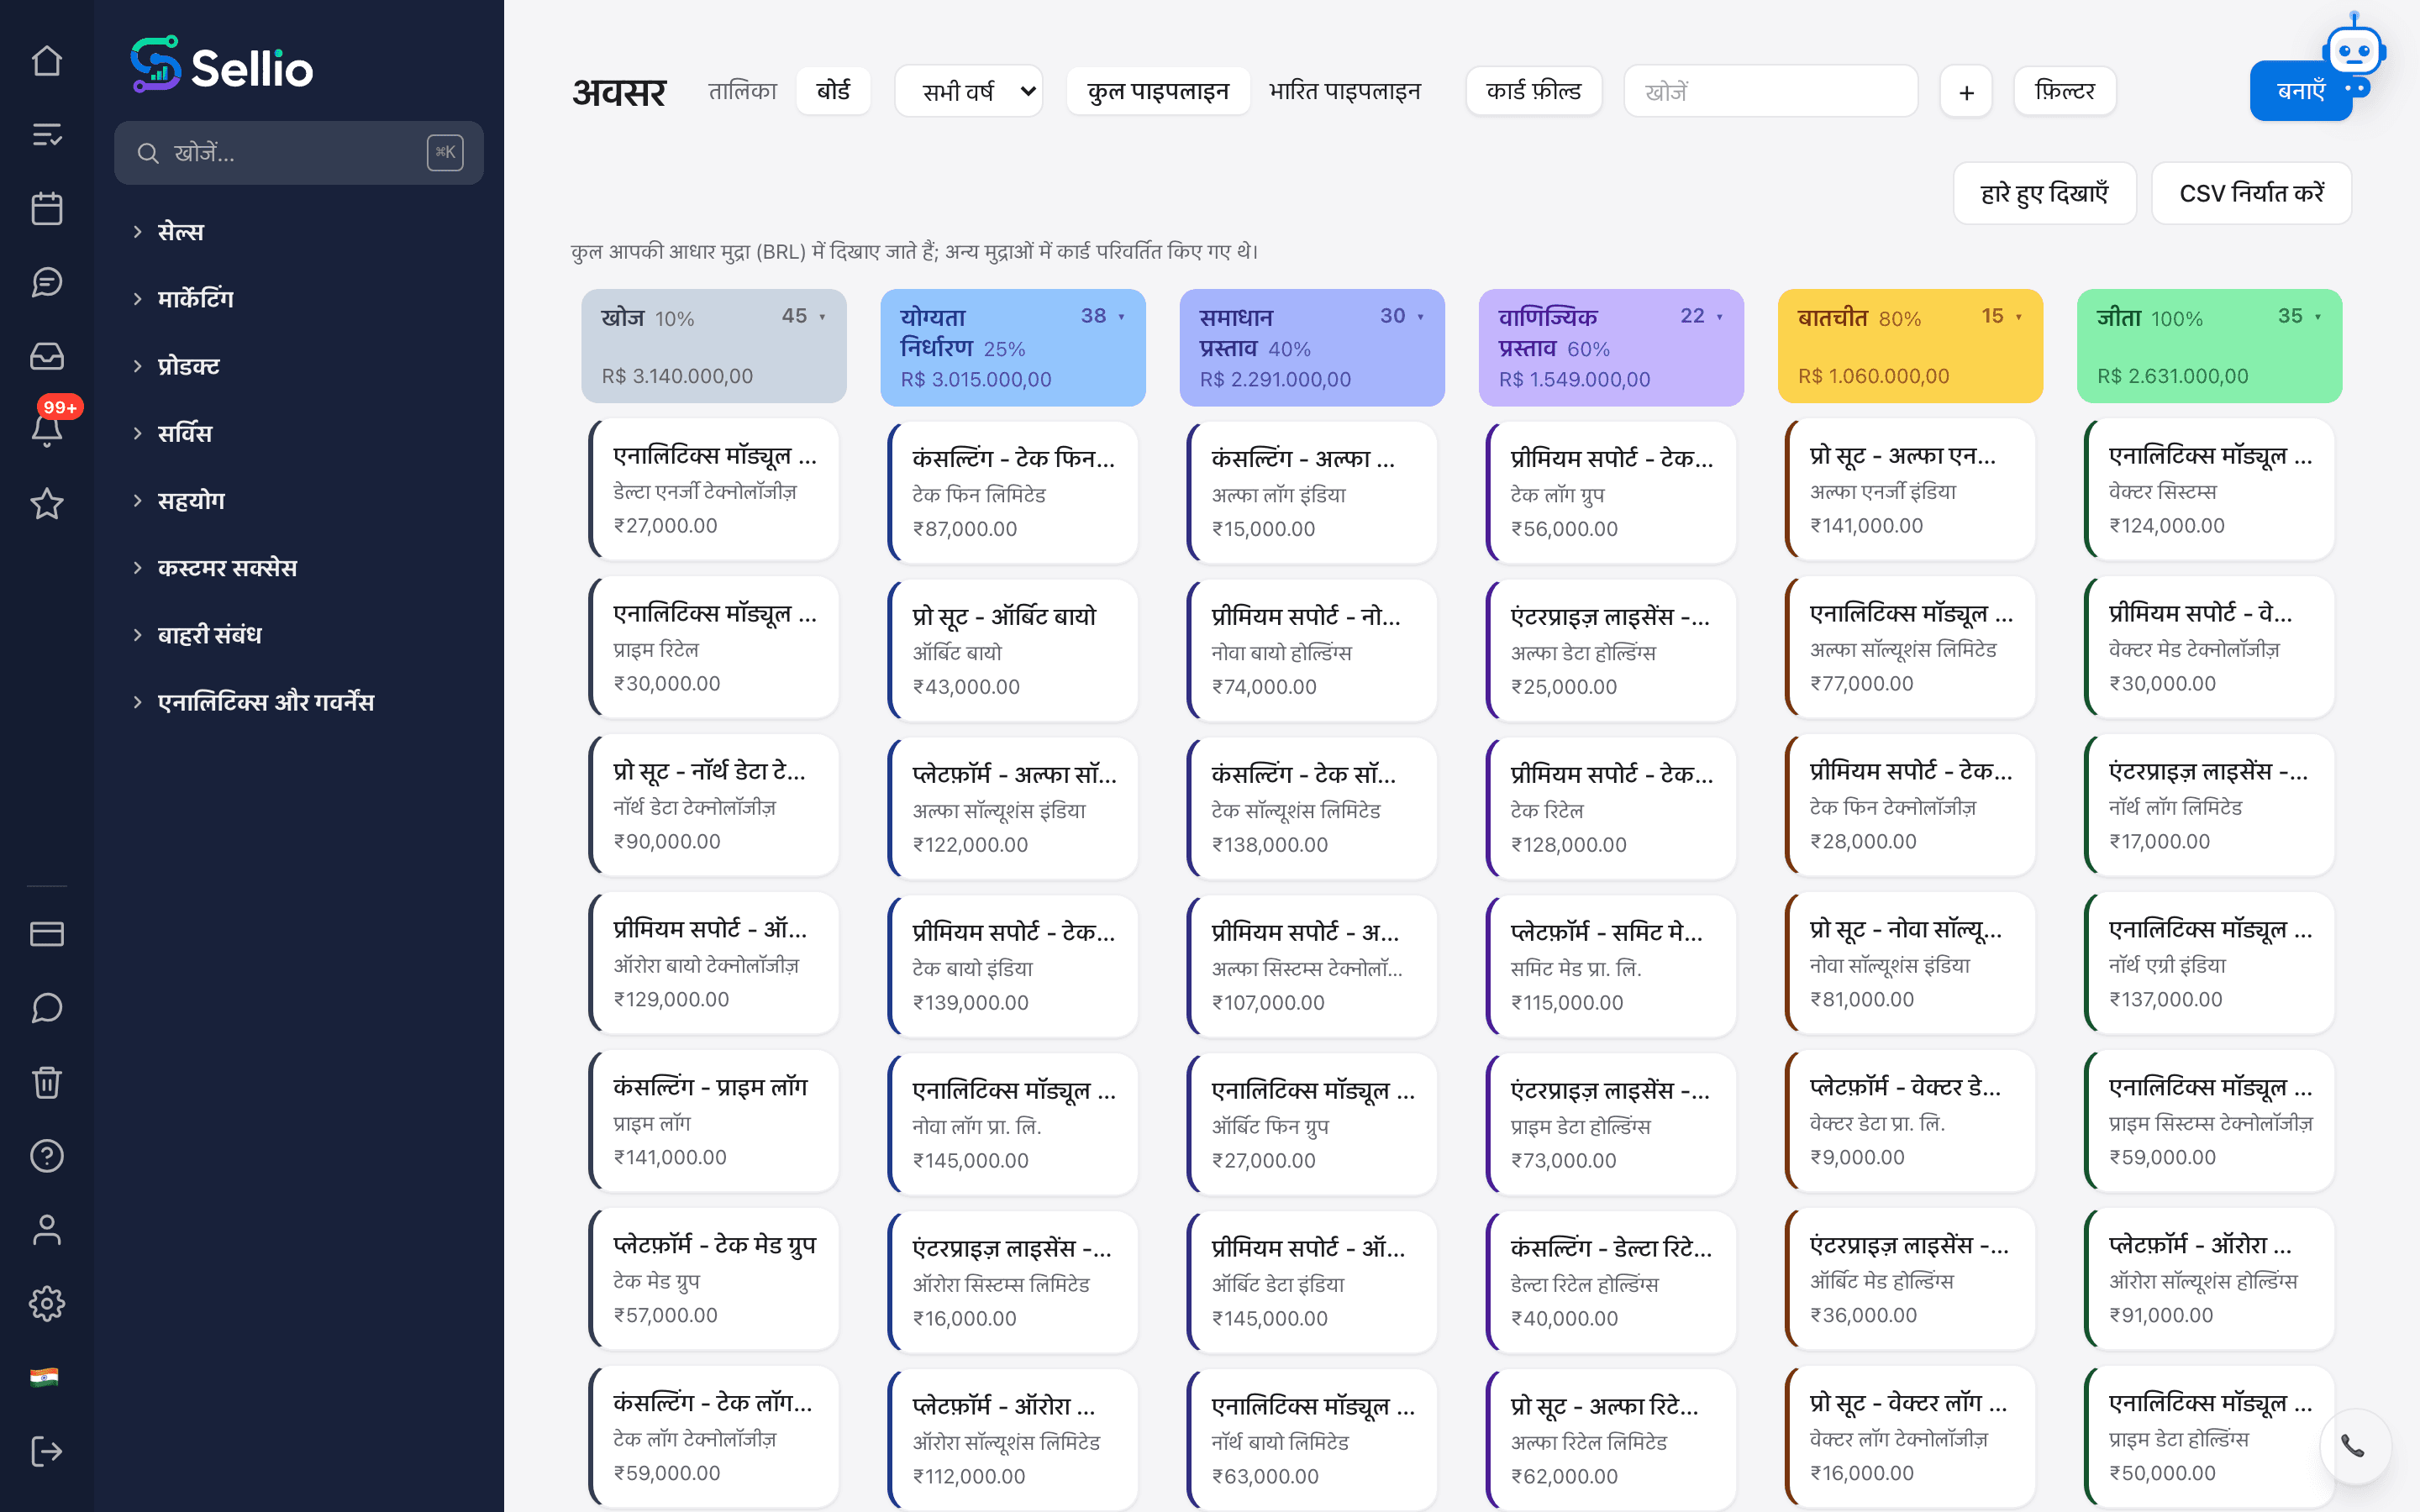Open card वेक्टर डेटा प्रा. लि. ₹9,000.00

1910,1121
